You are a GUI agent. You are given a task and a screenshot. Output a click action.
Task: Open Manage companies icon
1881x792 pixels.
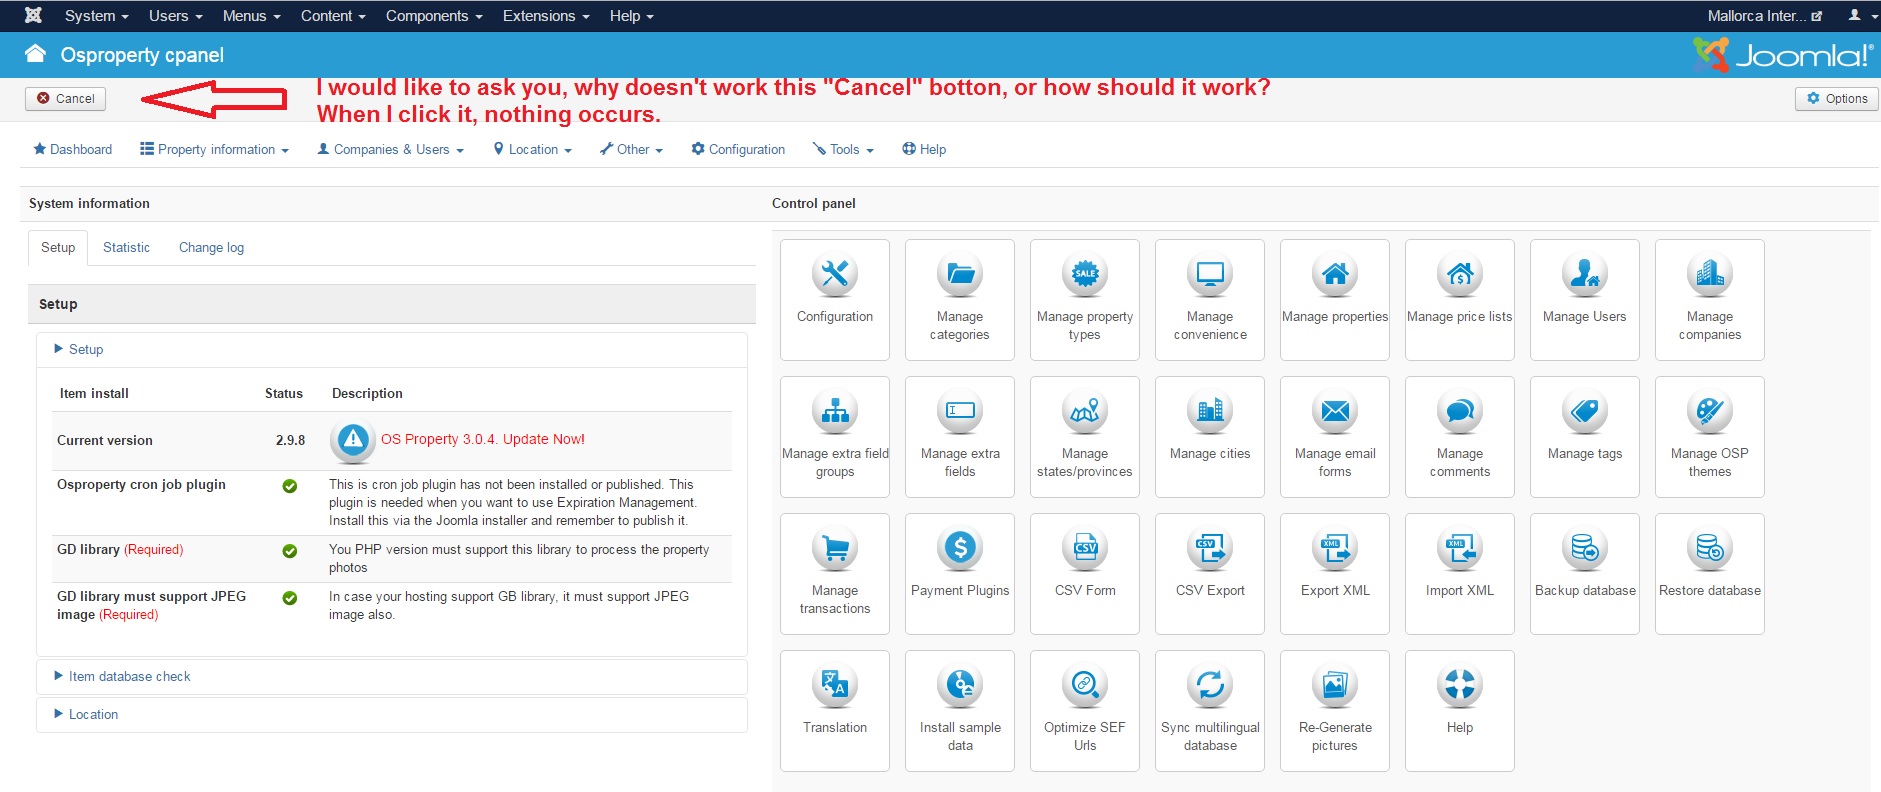[1710, 299]
